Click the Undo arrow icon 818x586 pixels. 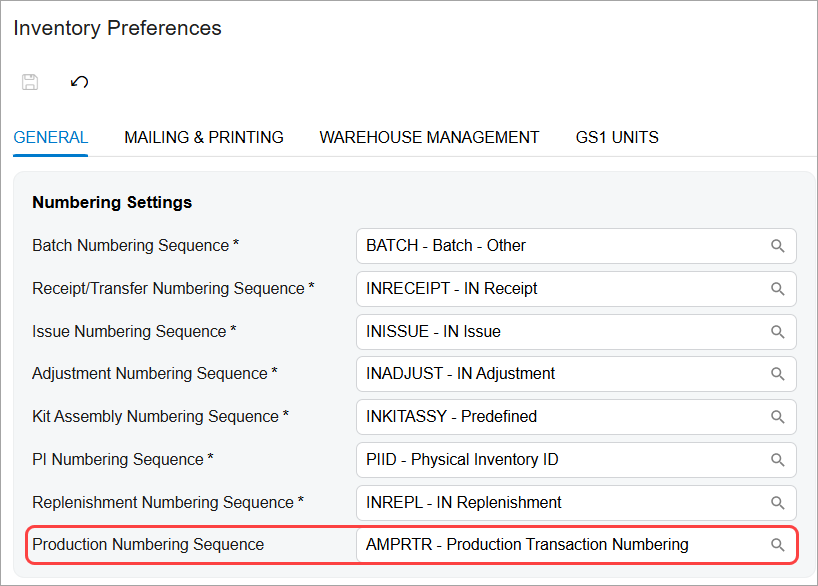79,82
